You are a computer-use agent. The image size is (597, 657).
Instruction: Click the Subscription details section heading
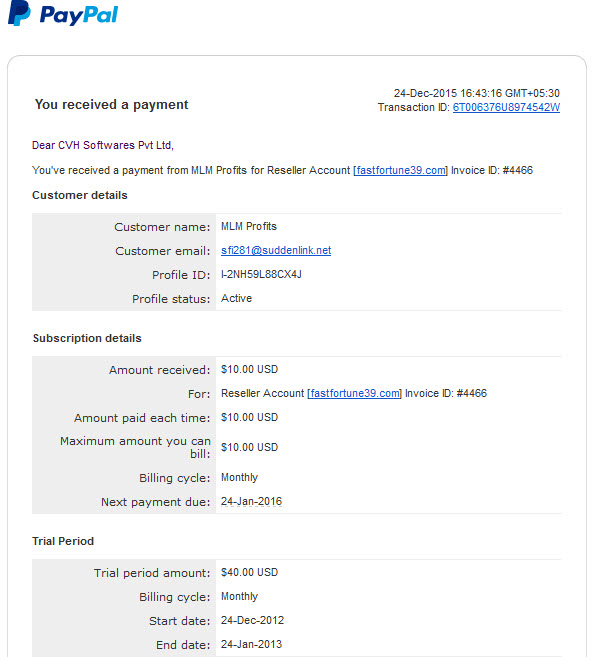click(87, 338)
